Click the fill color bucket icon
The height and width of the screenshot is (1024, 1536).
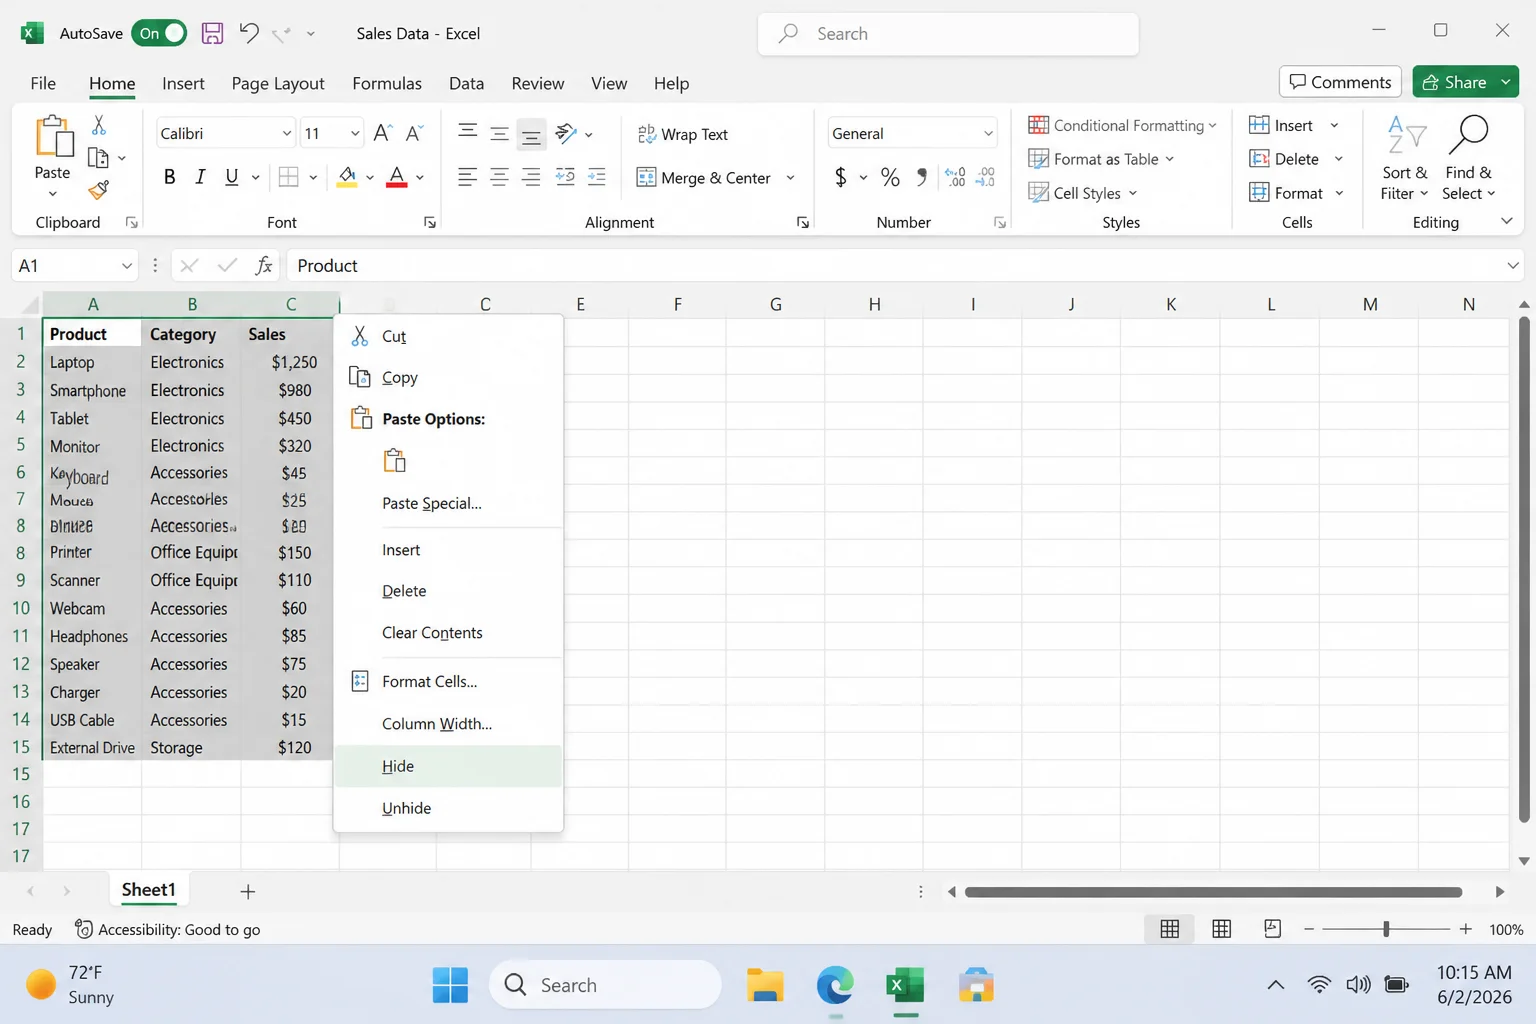point(347,177)
